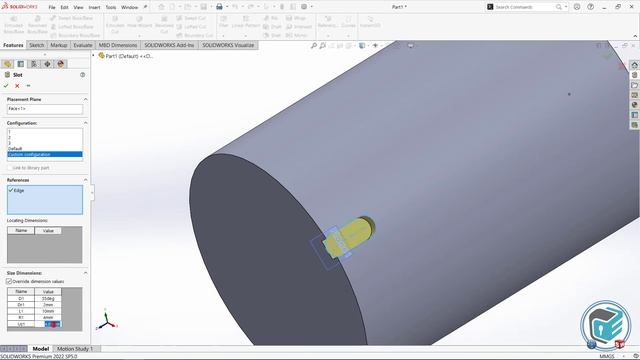Click the SOLIDWORKS logo in title bar
The image size is (640, 360).
tap(20, 7)
